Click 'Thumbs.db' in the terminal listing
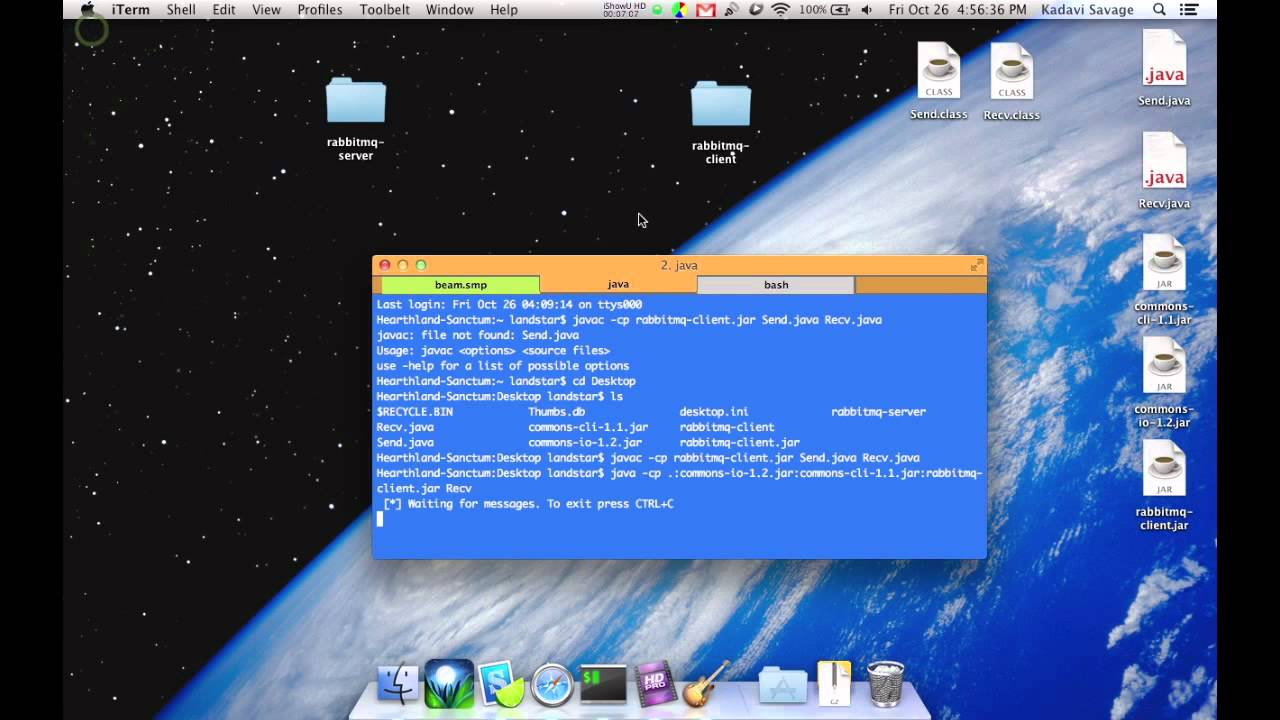Image resolution: width=1280 pixels, height=720 pixels. coord(557,412)
